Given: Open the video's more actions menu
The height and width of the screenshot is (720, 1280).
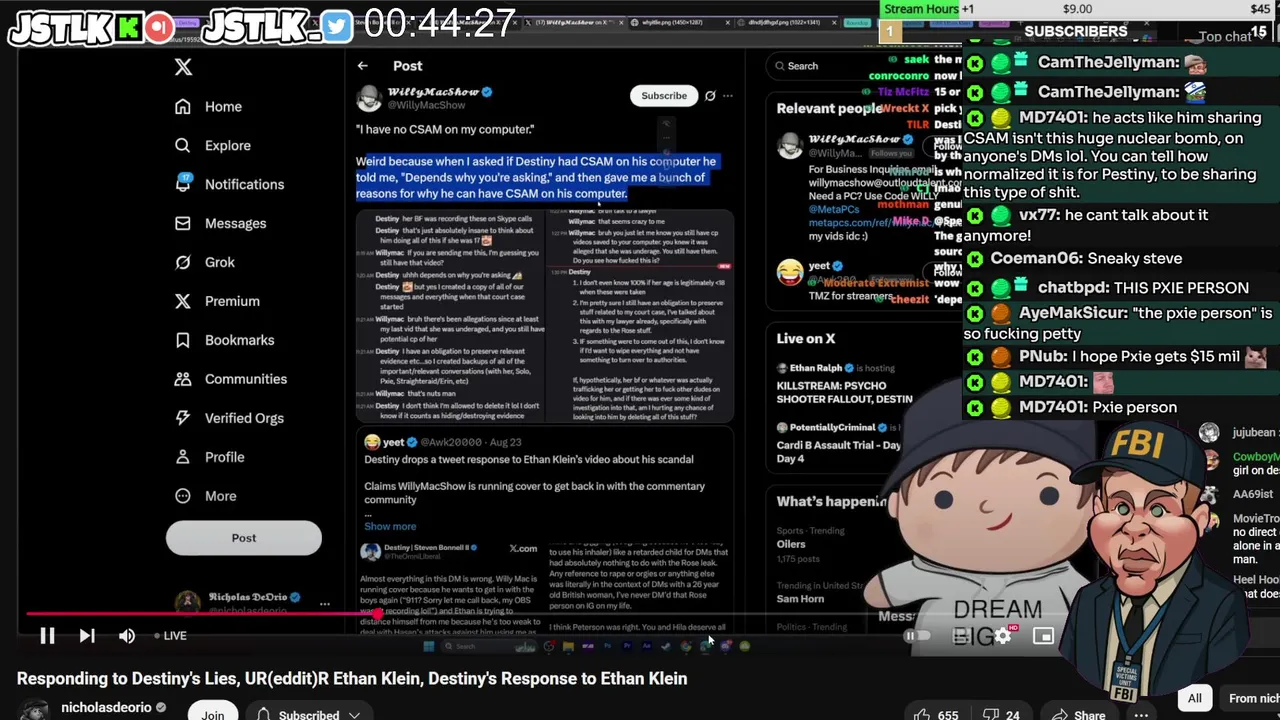Looking at the screenshot, I should pos(1141,715).
